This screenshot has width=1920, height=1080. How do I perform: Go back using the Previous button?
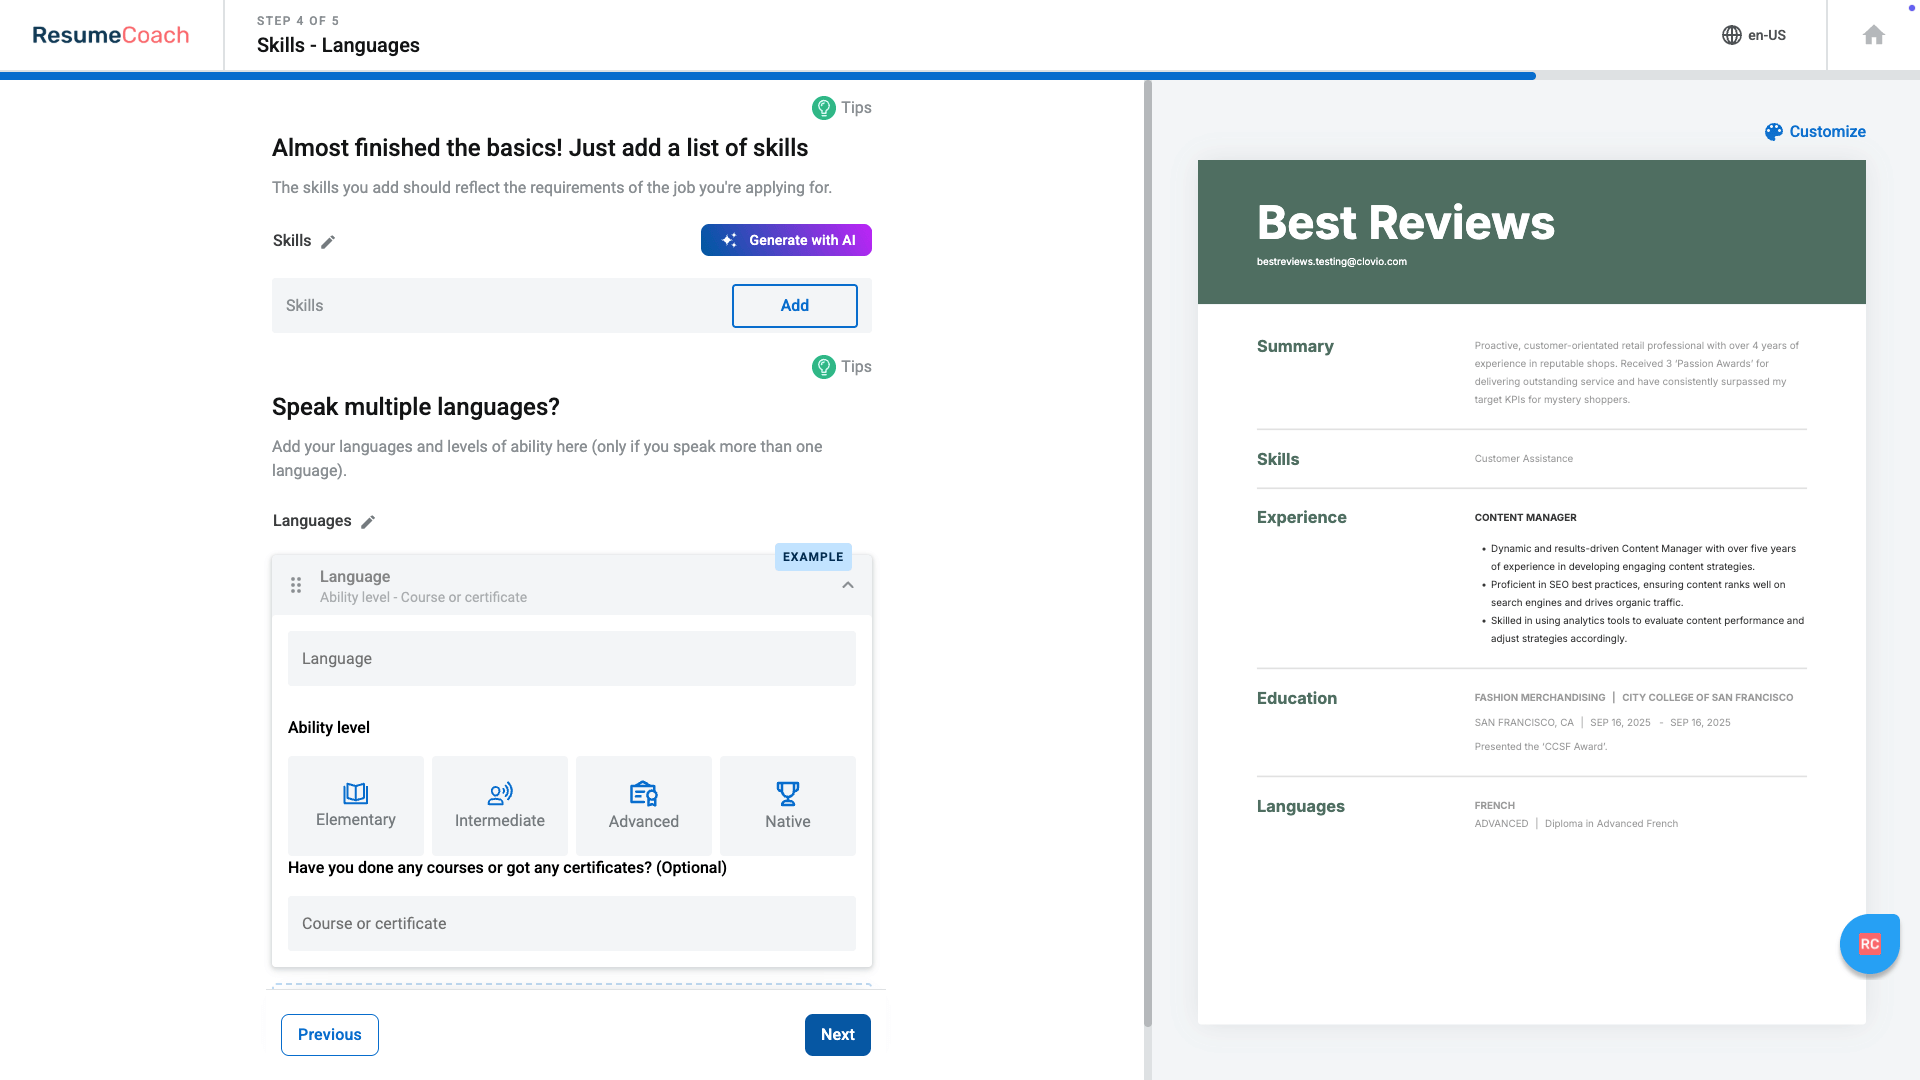pos(329,1035)
